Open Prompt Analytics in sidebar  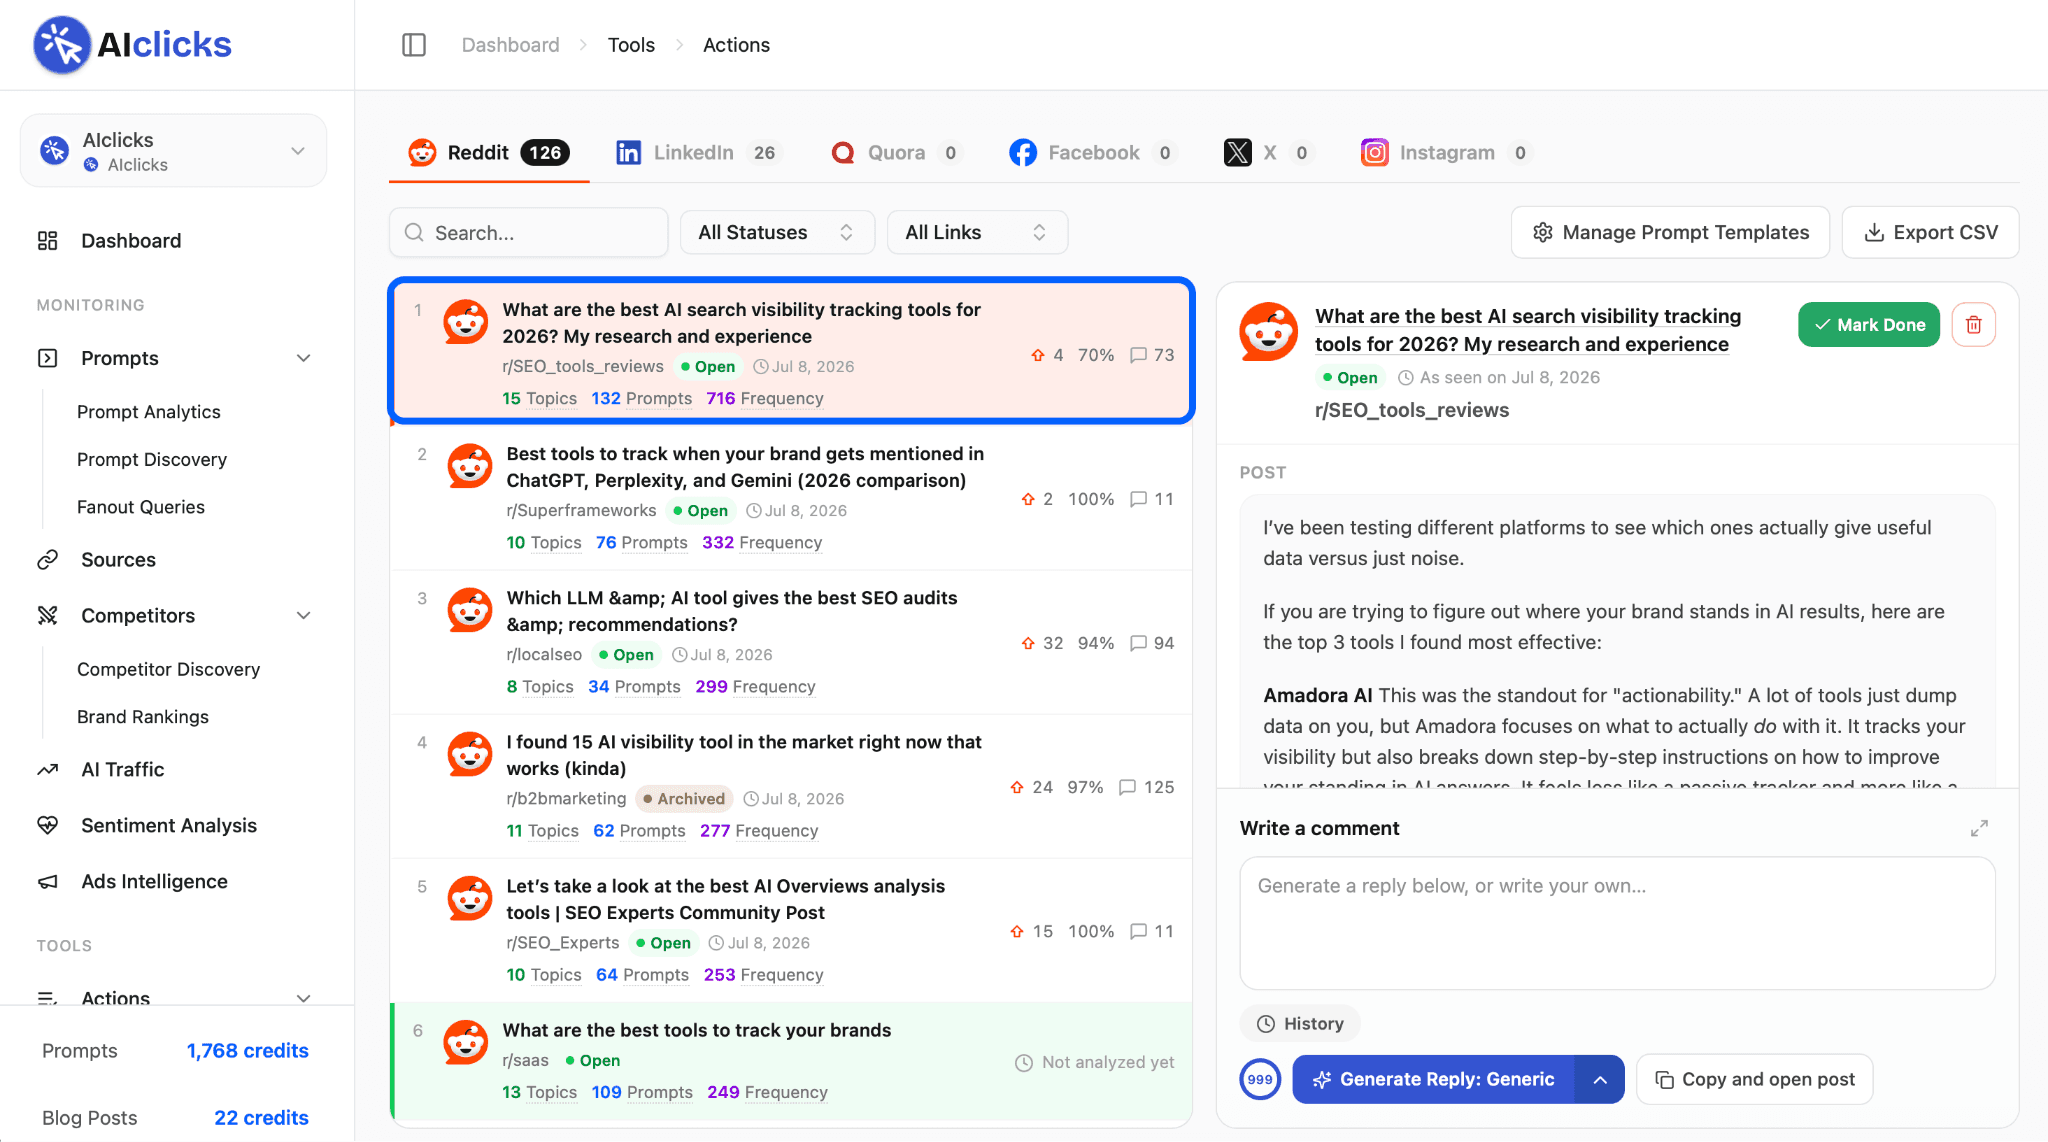pyautogui.click(x=148, y=412)
